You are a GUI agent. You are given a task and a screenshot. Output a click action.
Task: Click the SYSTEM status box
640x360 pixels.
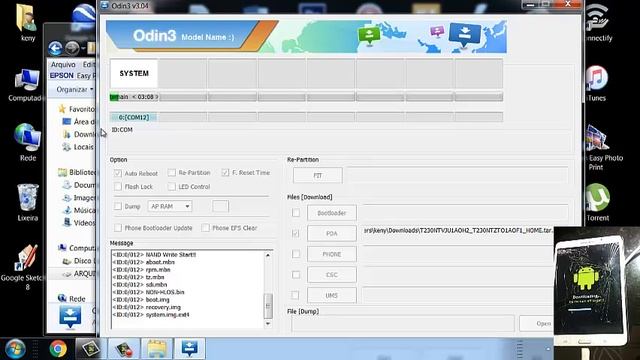(134, 73)
